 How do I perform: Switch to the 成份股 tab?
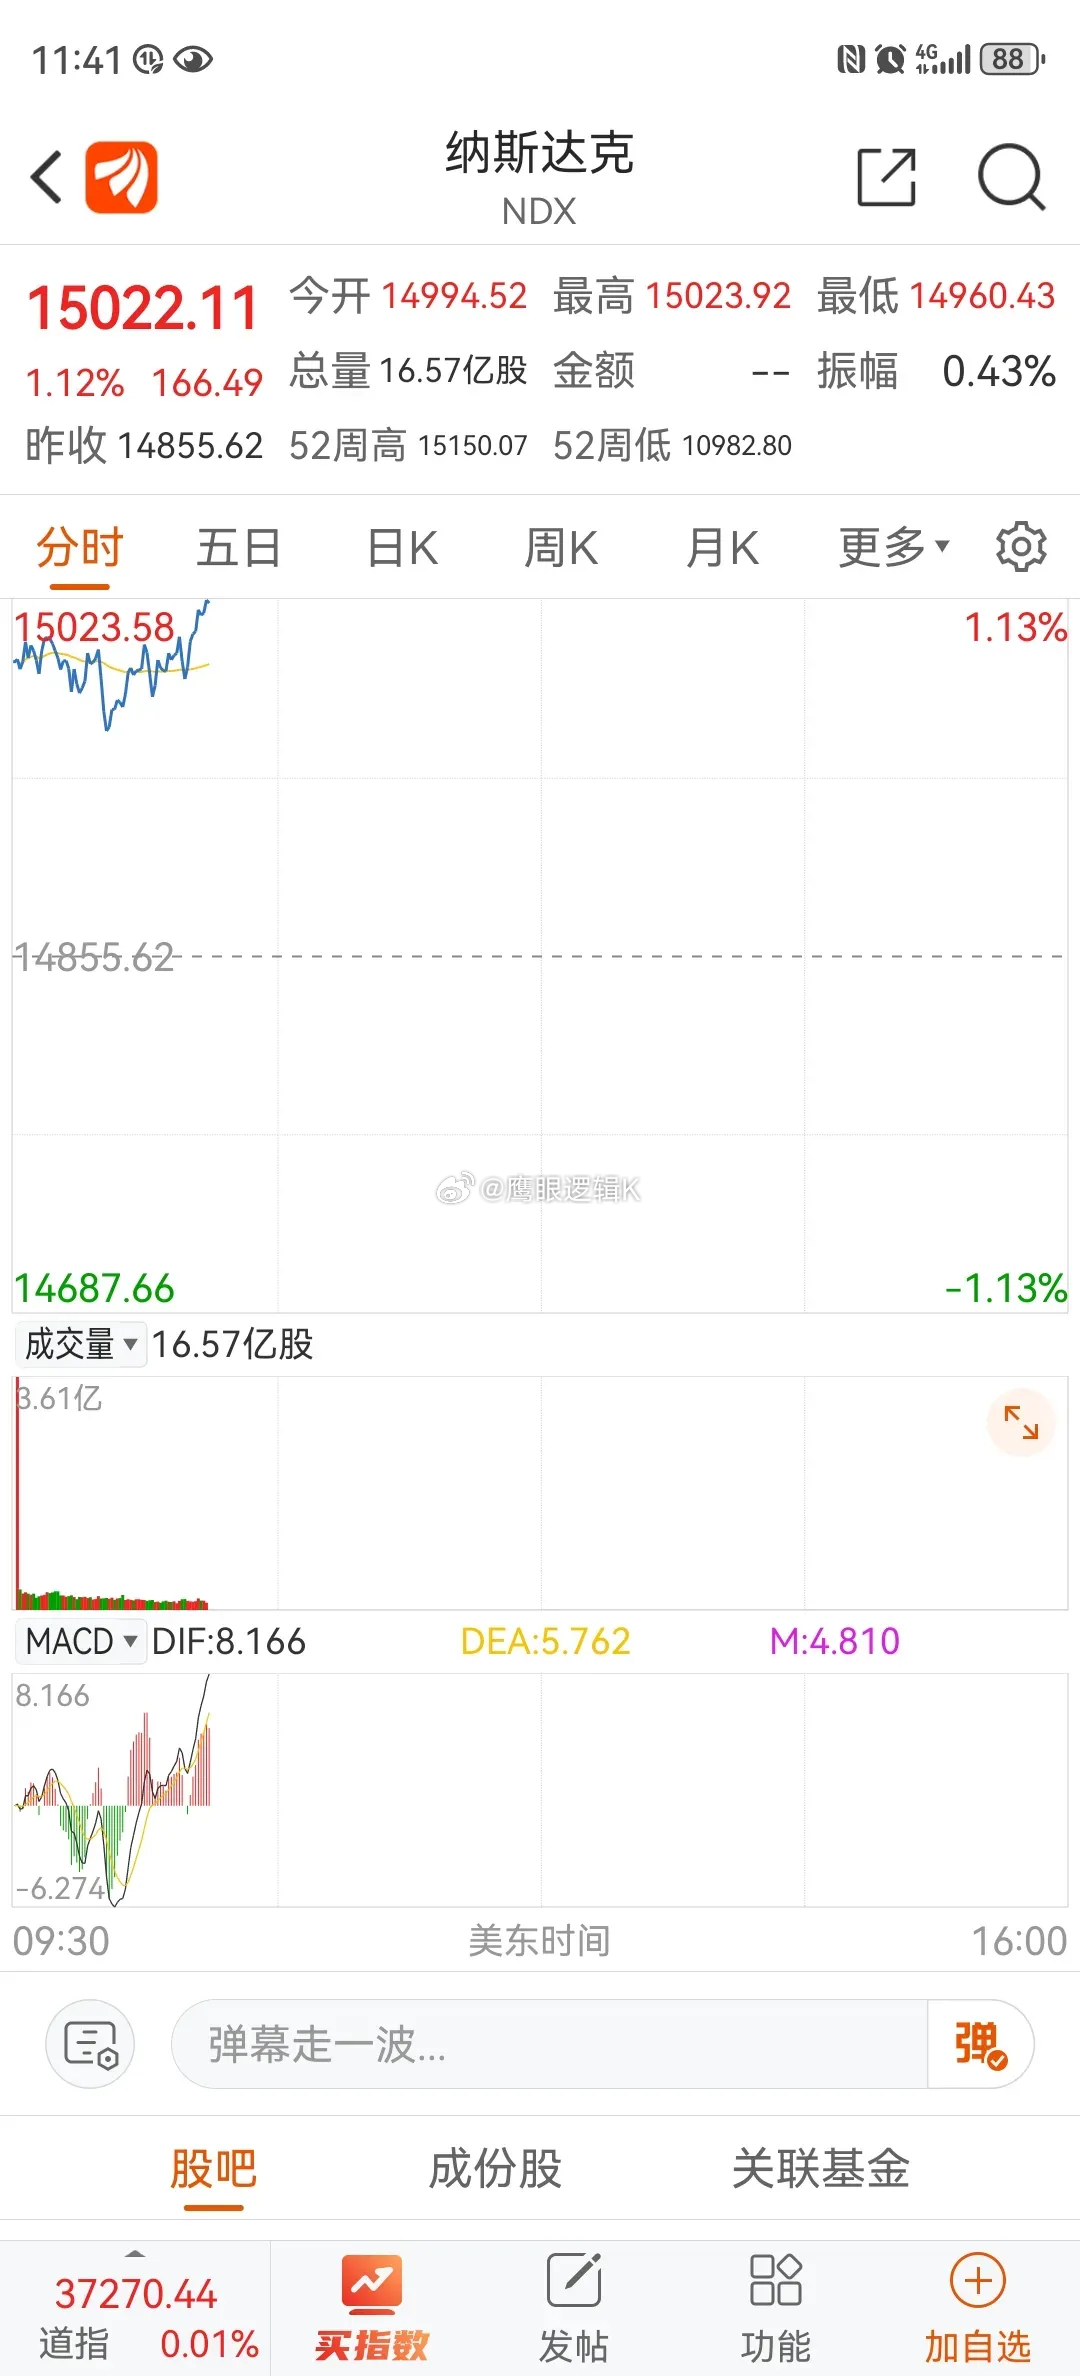[496, 2169]
